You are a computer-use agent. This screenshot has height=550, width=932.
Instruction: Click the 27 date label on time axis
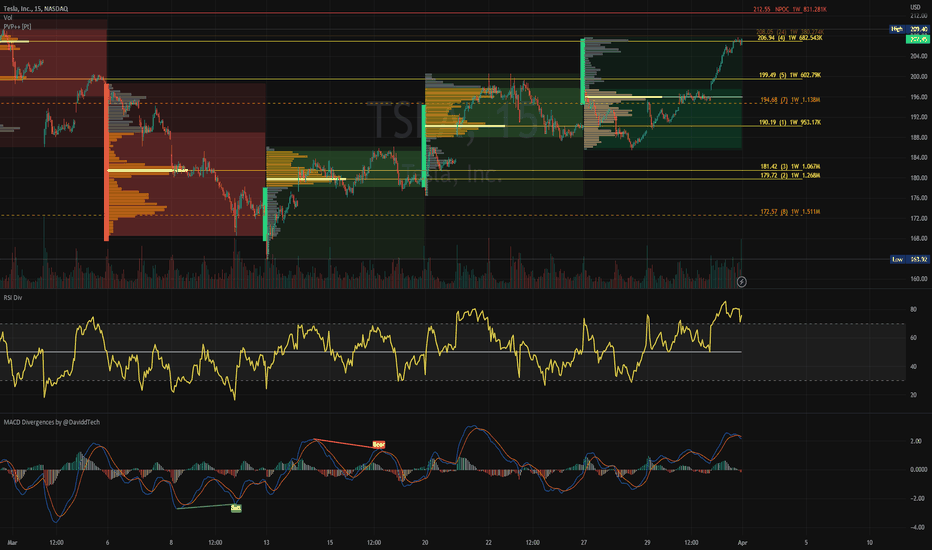coord(584,543)
